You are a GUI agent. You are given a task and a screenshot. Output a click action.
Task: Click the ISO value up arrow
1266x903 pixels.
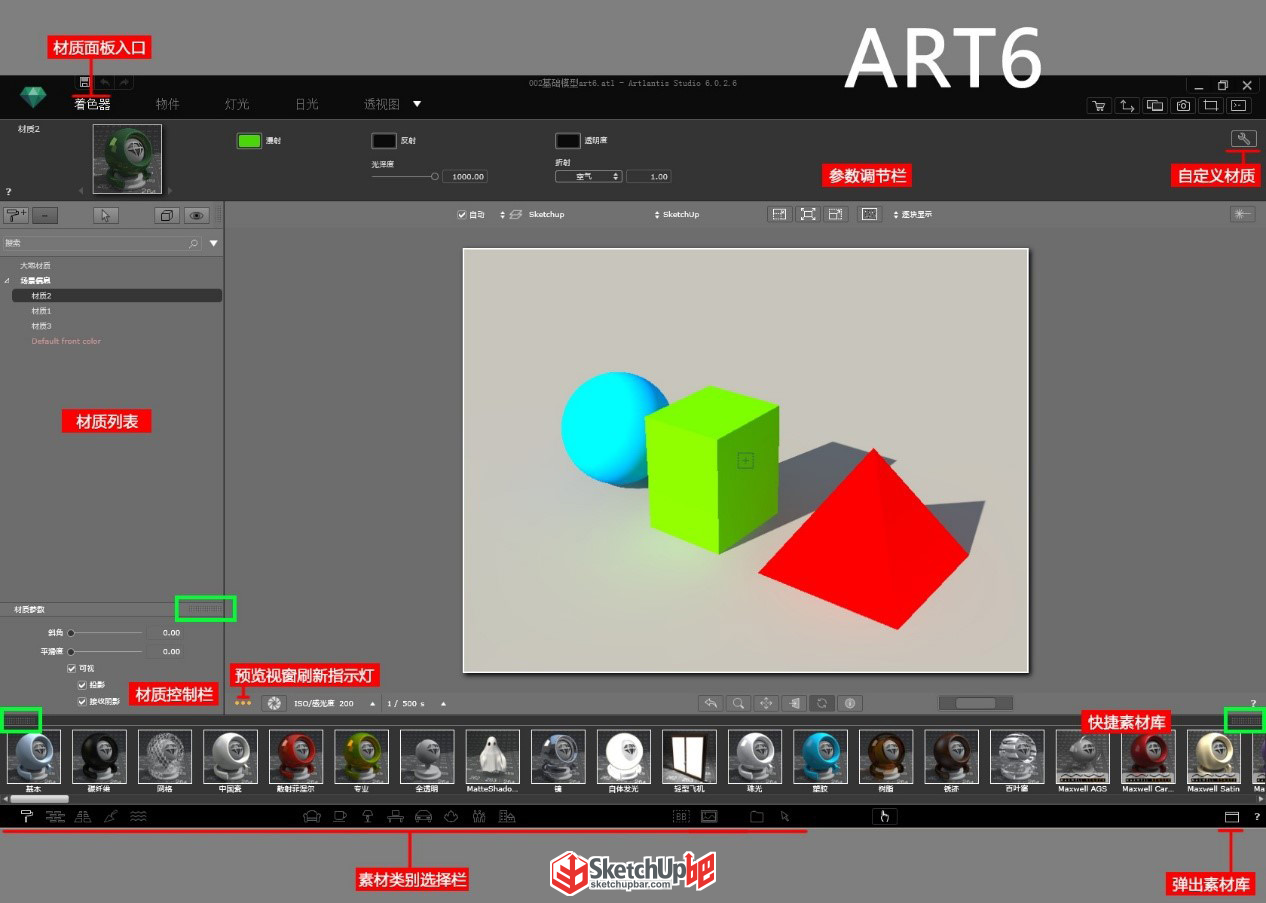[x=372, y=704]
